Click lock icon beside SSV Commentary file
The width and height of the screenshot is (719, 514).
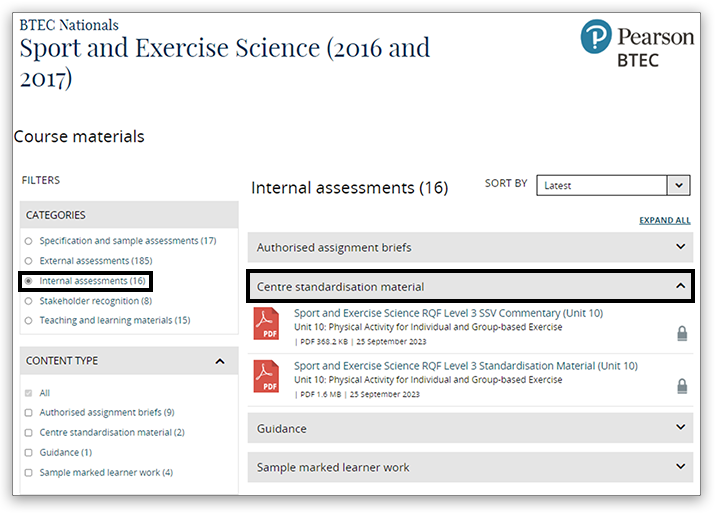point(682,334)
